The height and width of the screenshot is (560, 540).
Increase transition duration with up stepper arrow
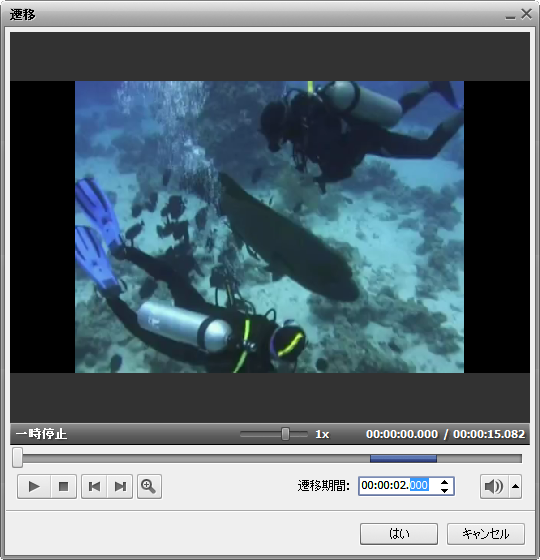pyautogui.click(x=444, y=482)
